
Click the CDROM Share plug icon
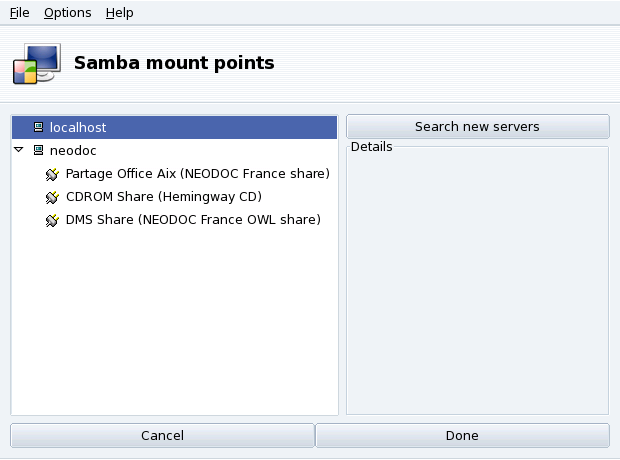click(53, 197)
